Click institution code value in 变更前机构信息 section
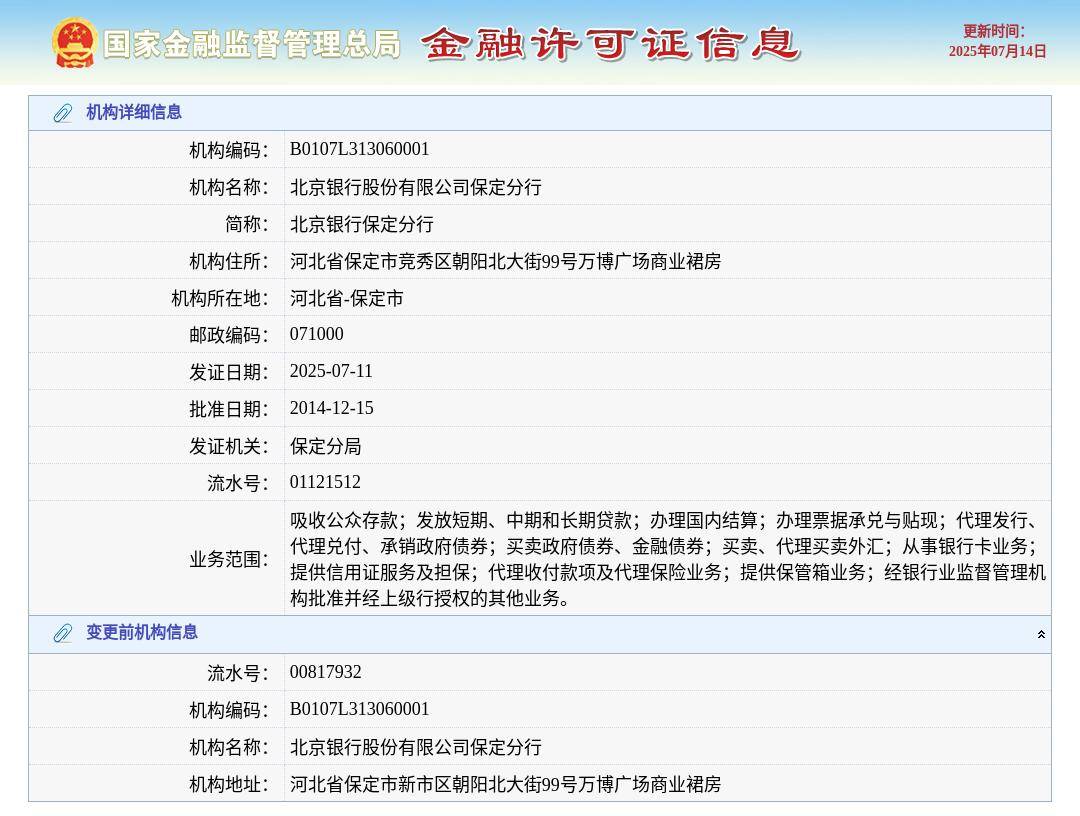1080x816 pixels. [360, 709]
